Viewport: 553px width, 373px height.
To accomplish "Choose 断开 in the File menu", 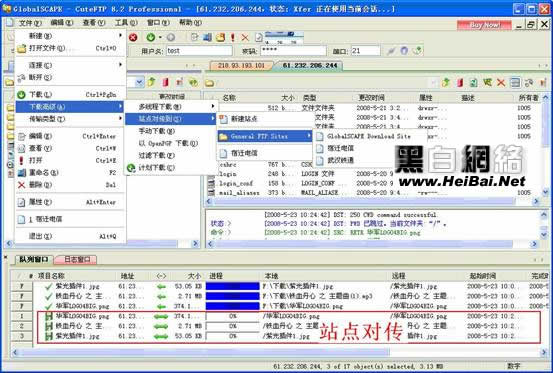I will (70, 77).
